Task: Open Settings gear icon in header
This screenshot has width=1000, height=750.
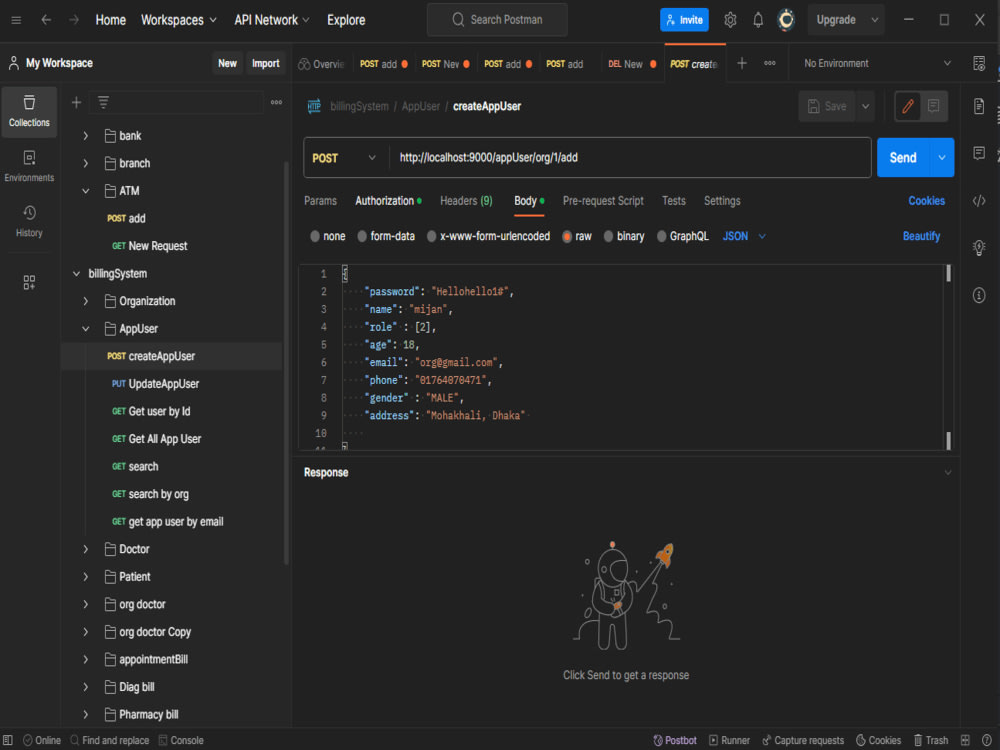Action: [x=730, y=20]
